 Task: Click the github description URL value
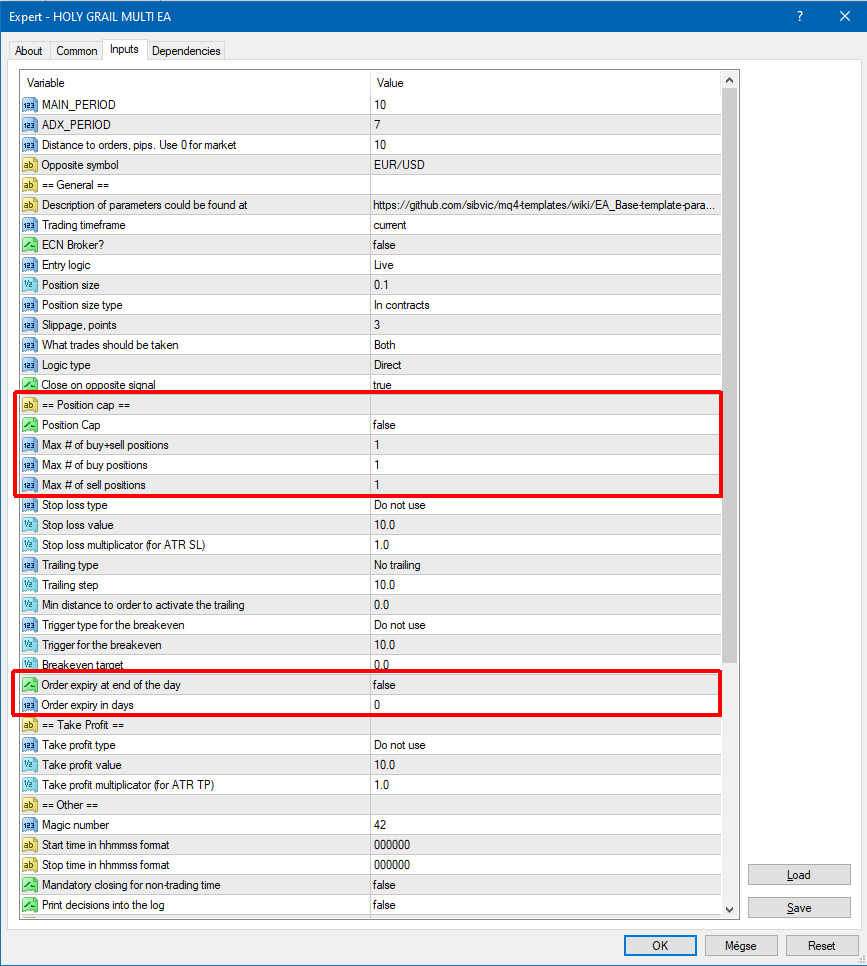(545, 205)
